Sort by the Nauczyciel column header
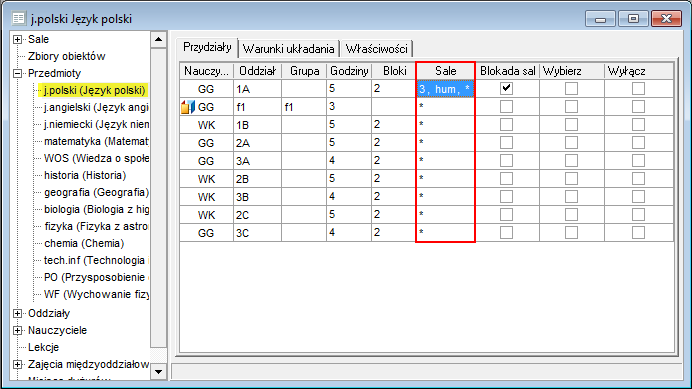The image size is (692, 389). (x=206, y=71)
